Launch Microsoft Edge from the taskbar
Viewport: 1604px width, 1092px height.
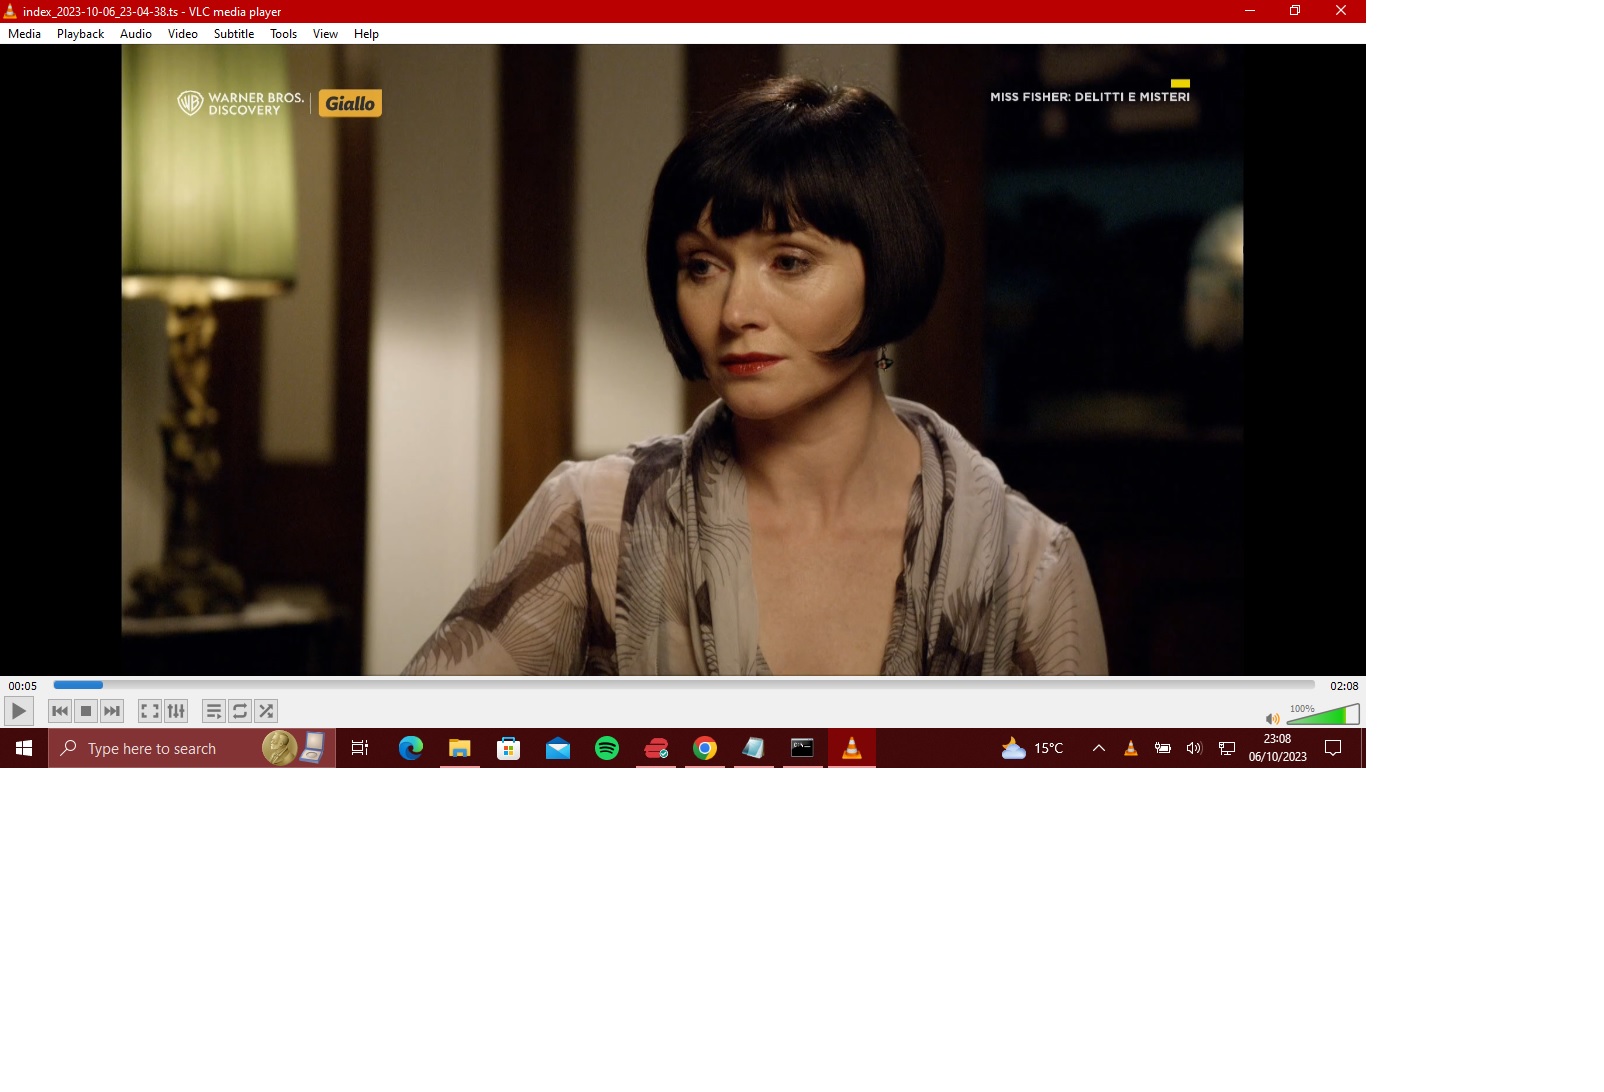click(x=410, y=748)
